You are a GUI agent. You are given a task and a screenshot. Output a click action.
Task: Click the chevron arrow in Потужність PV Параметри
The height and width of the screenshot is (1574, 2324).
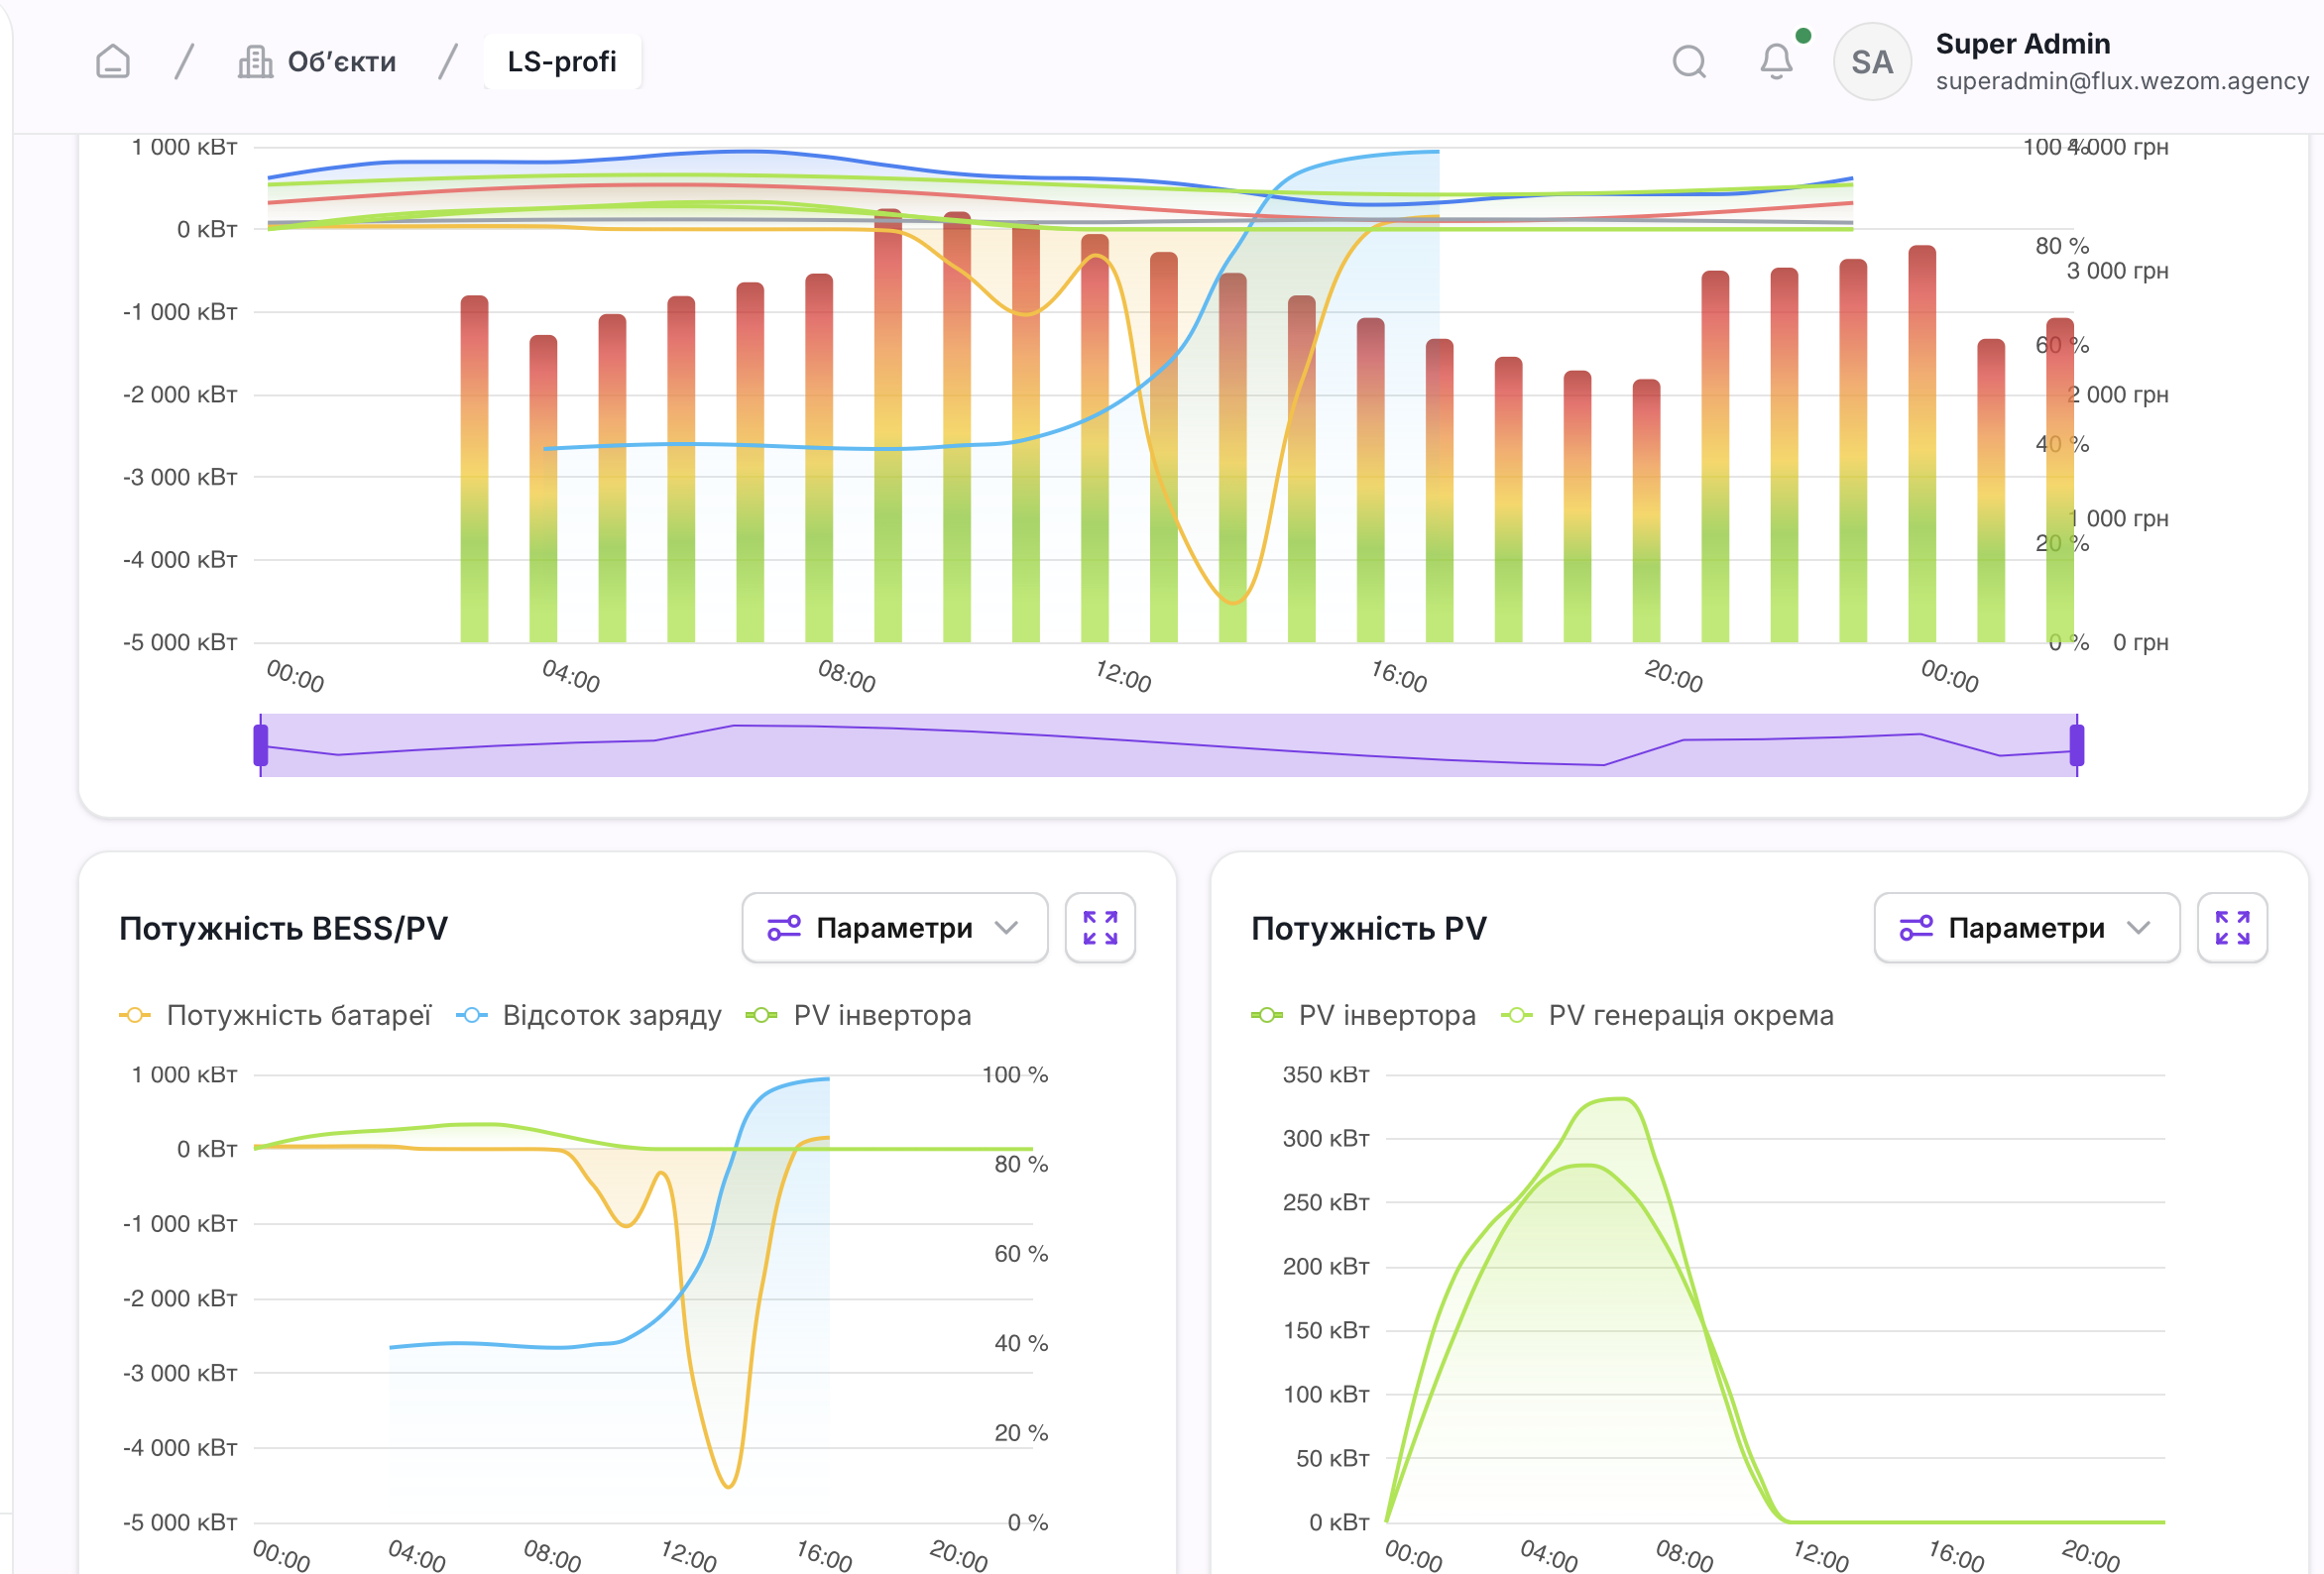tap(2139, 928)
